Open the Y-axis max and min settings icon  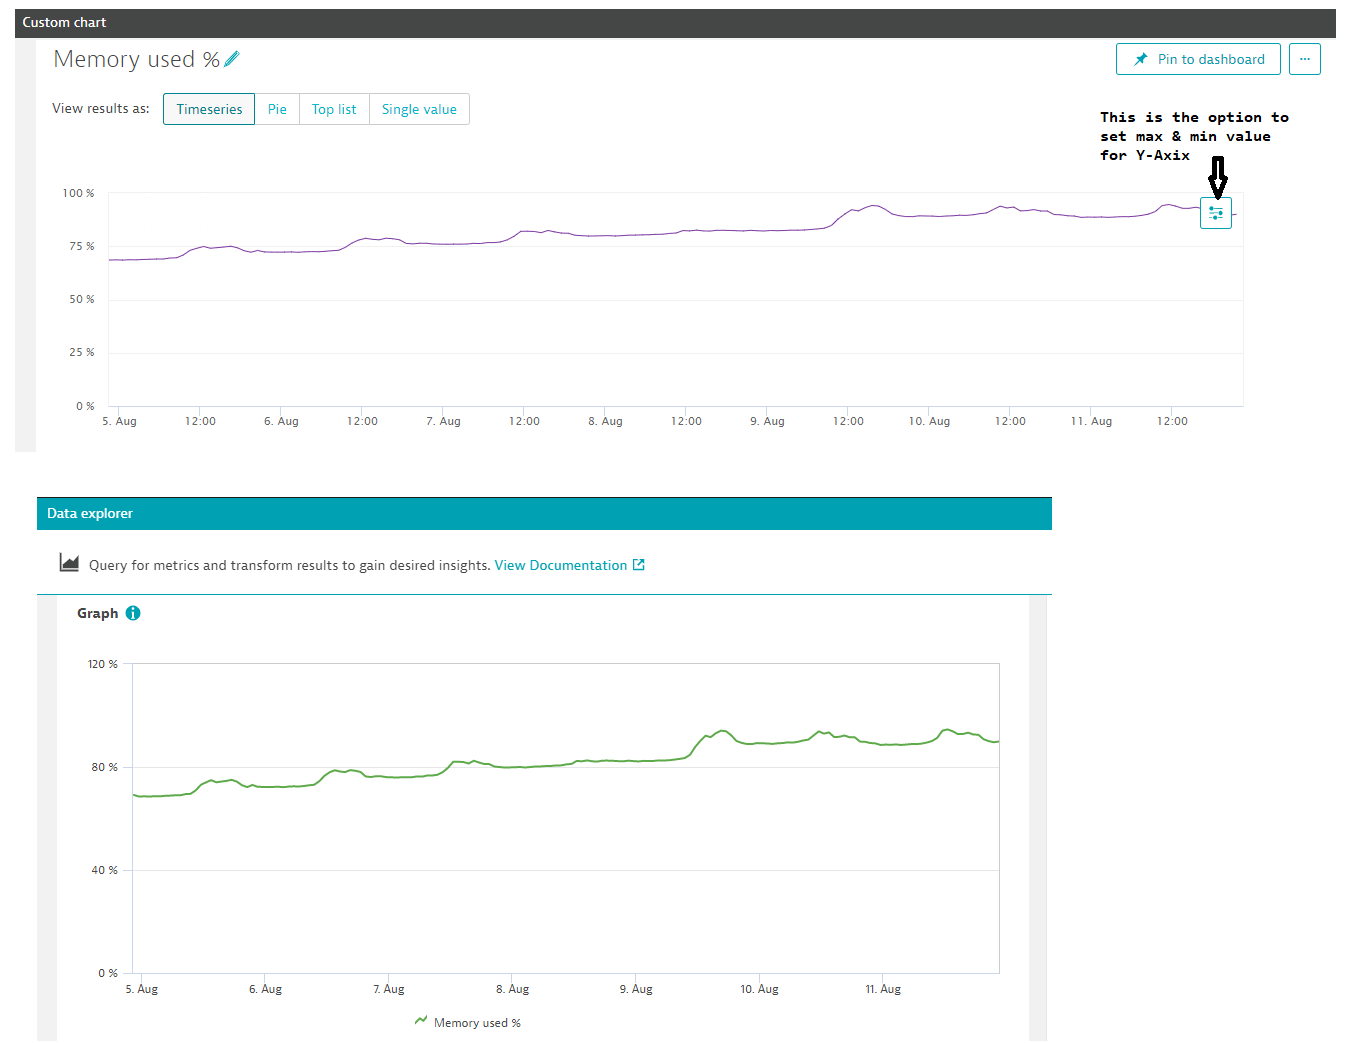click(x=1216, y=212)
